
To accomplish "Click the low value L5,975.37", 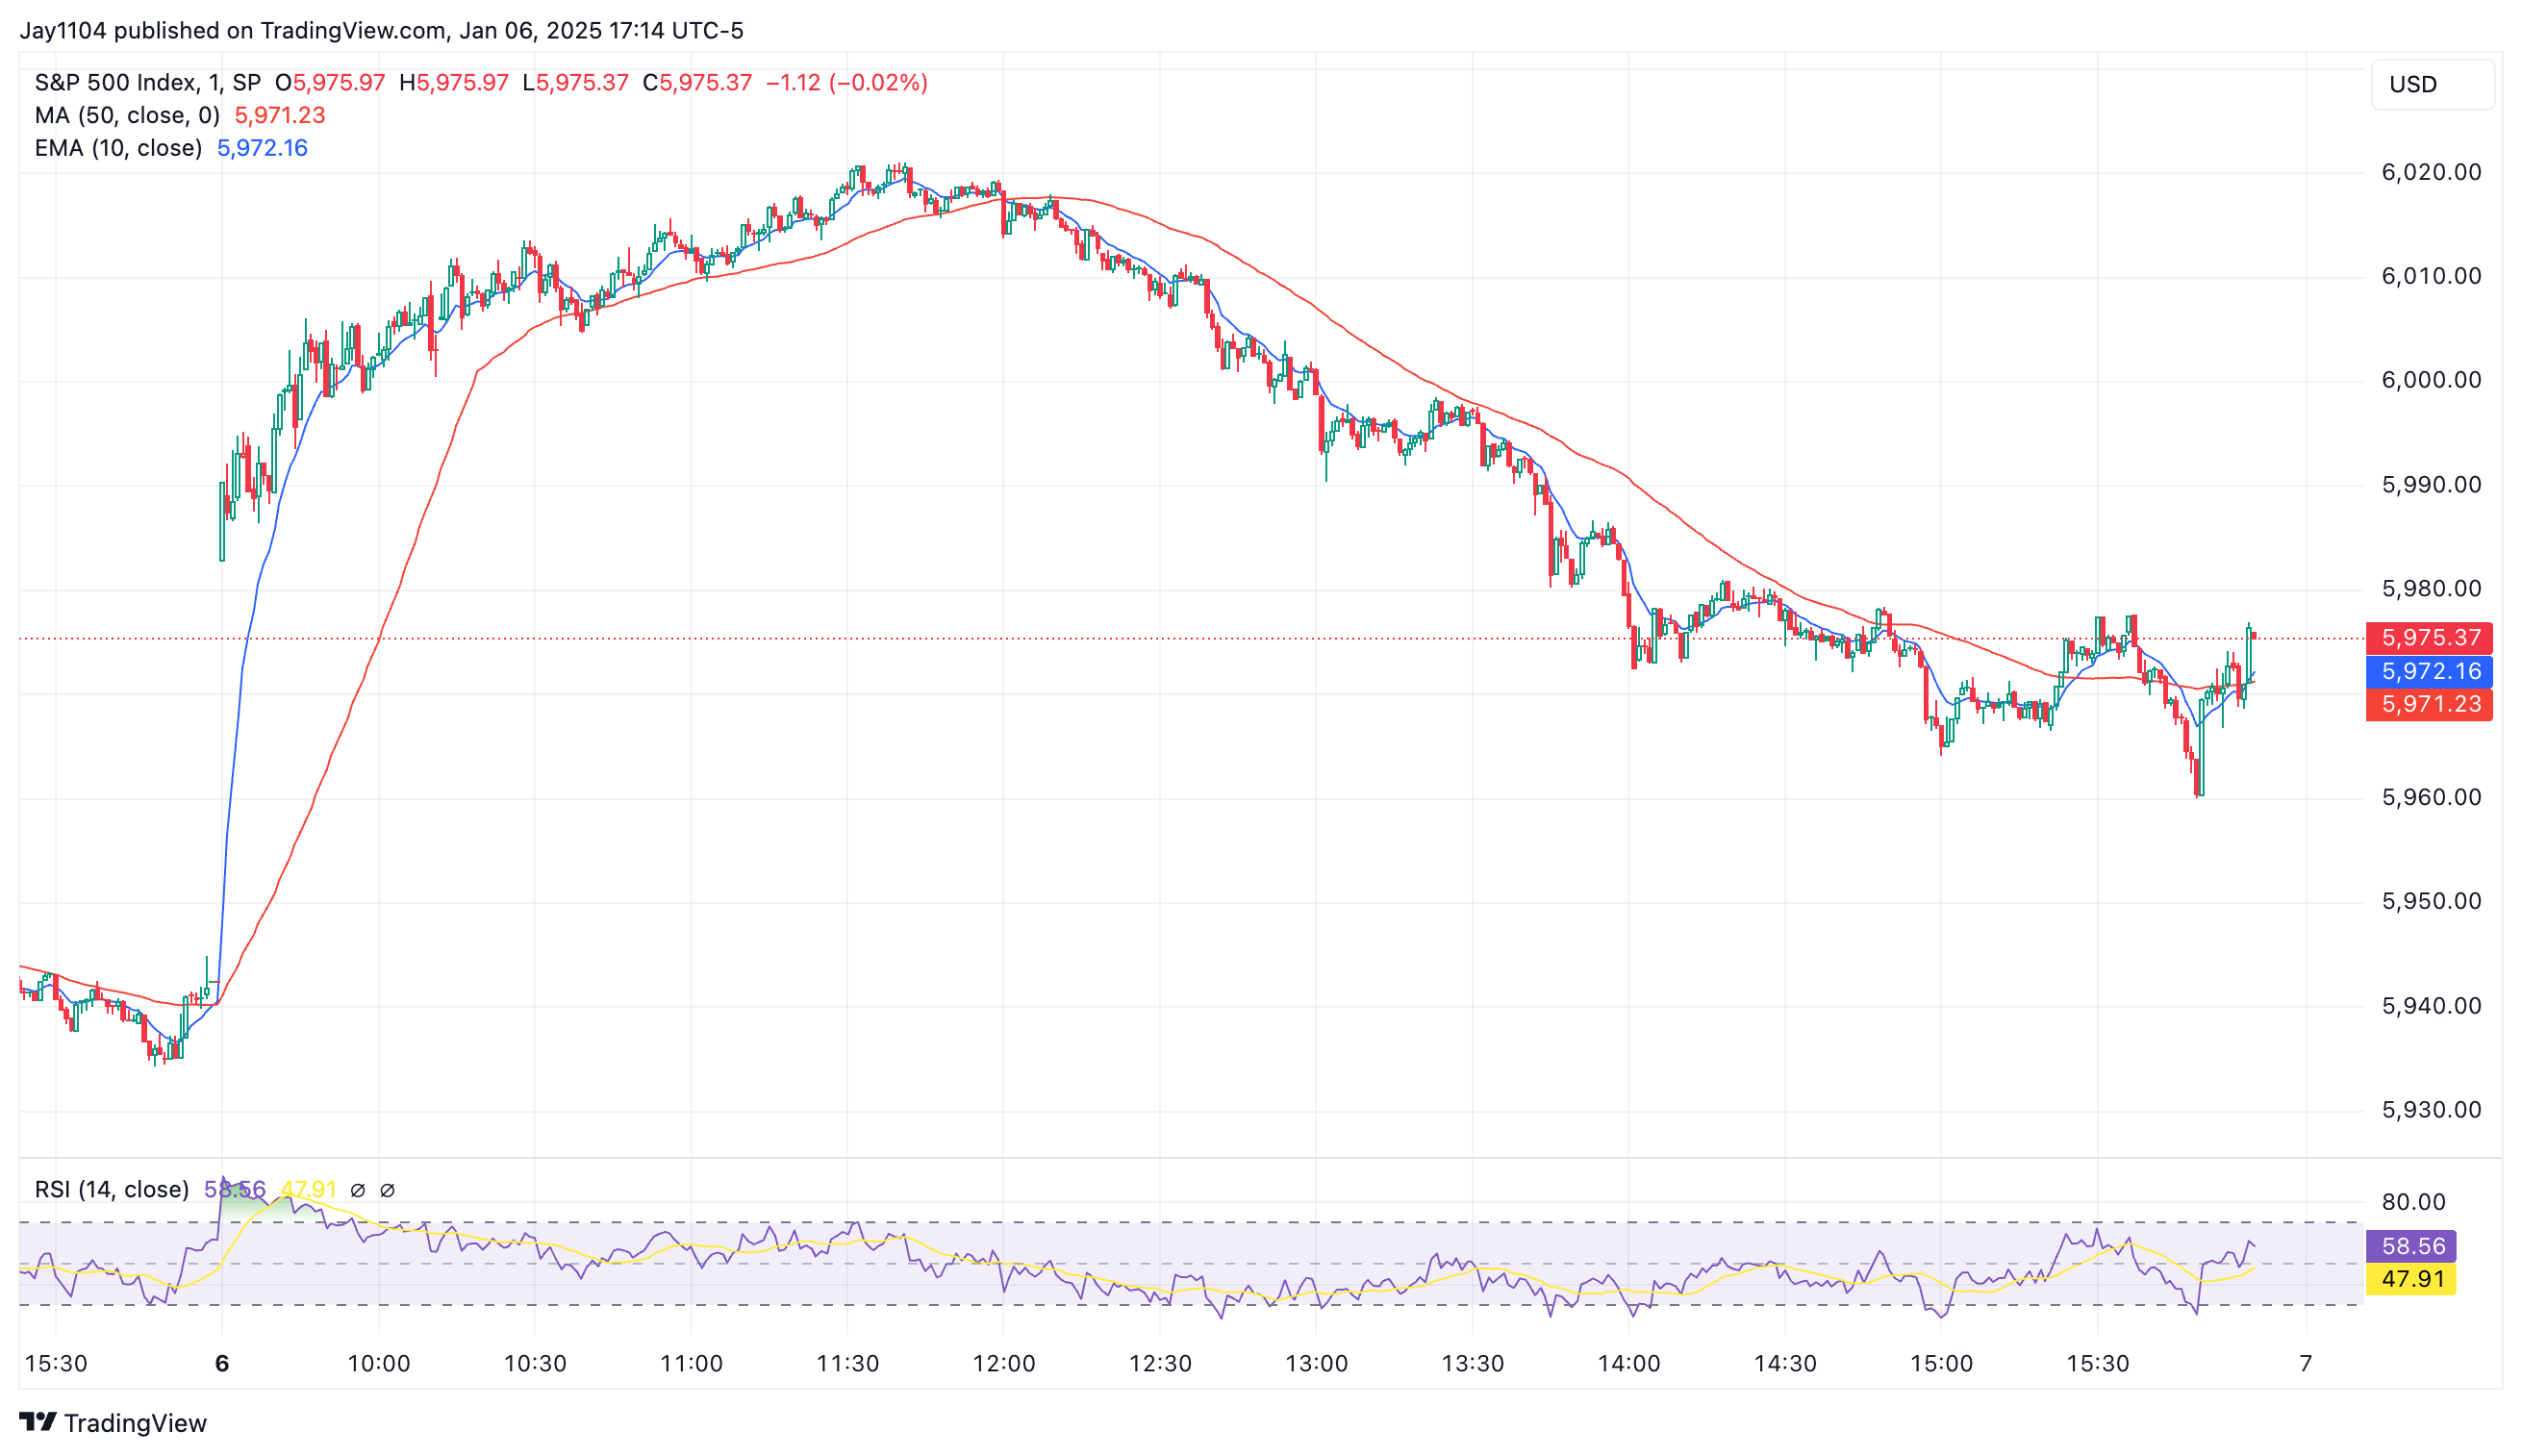I will point(576,83).
